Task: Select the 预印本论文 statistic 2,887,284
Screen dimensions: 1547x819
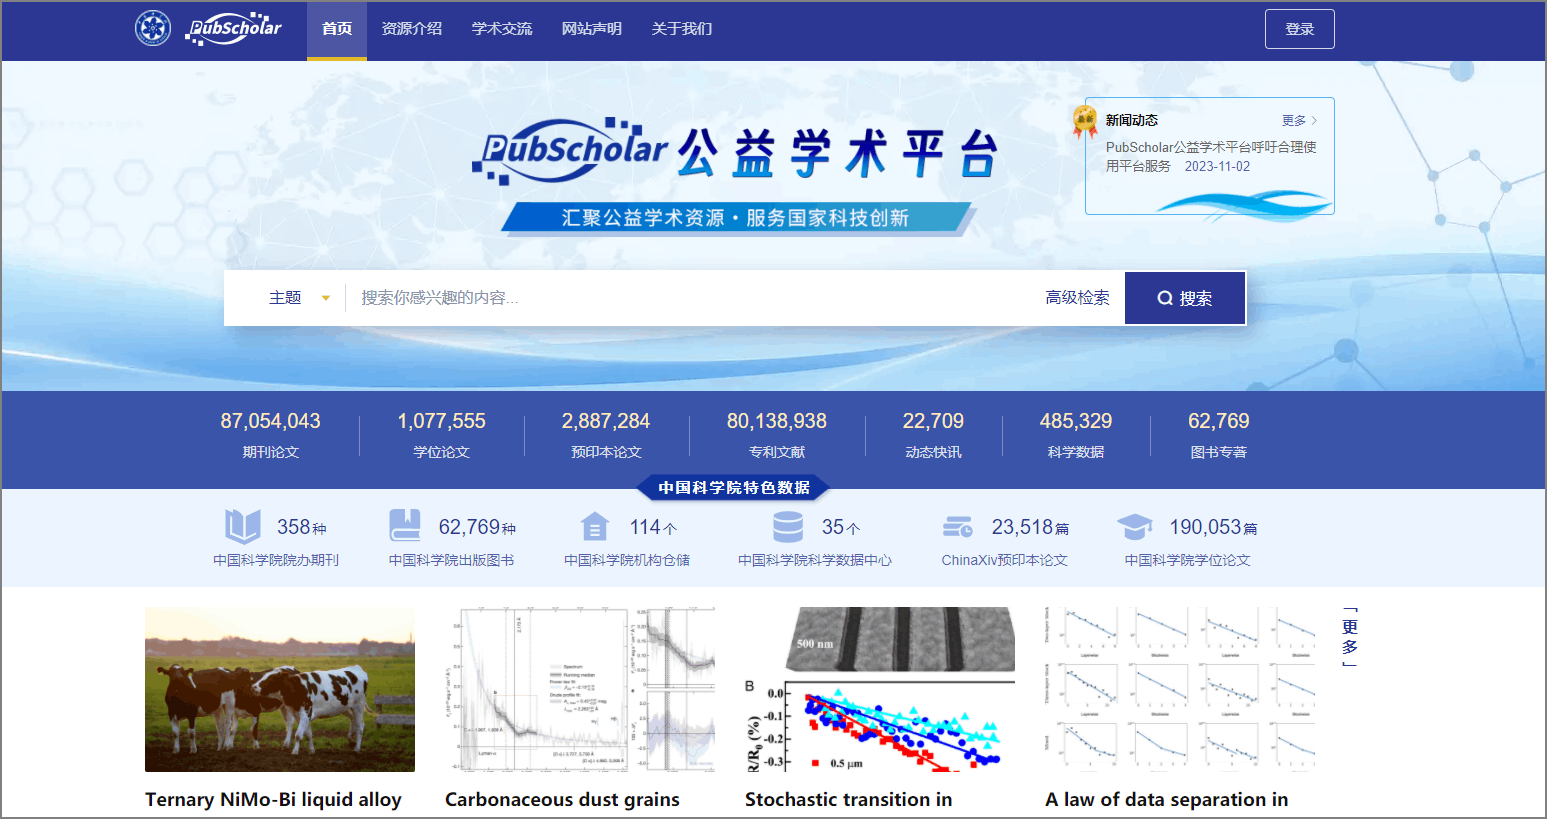Action: (x=606, y=435)
